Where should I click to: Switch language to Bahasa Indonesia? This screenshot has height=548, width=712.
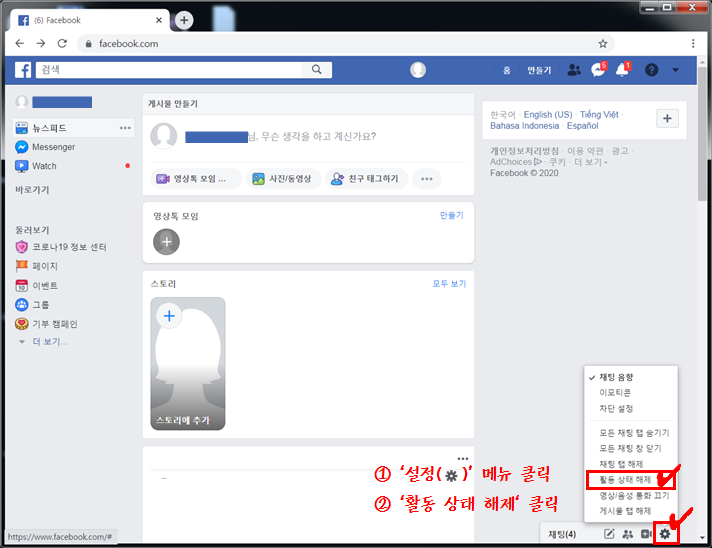[x=524, y=126]
